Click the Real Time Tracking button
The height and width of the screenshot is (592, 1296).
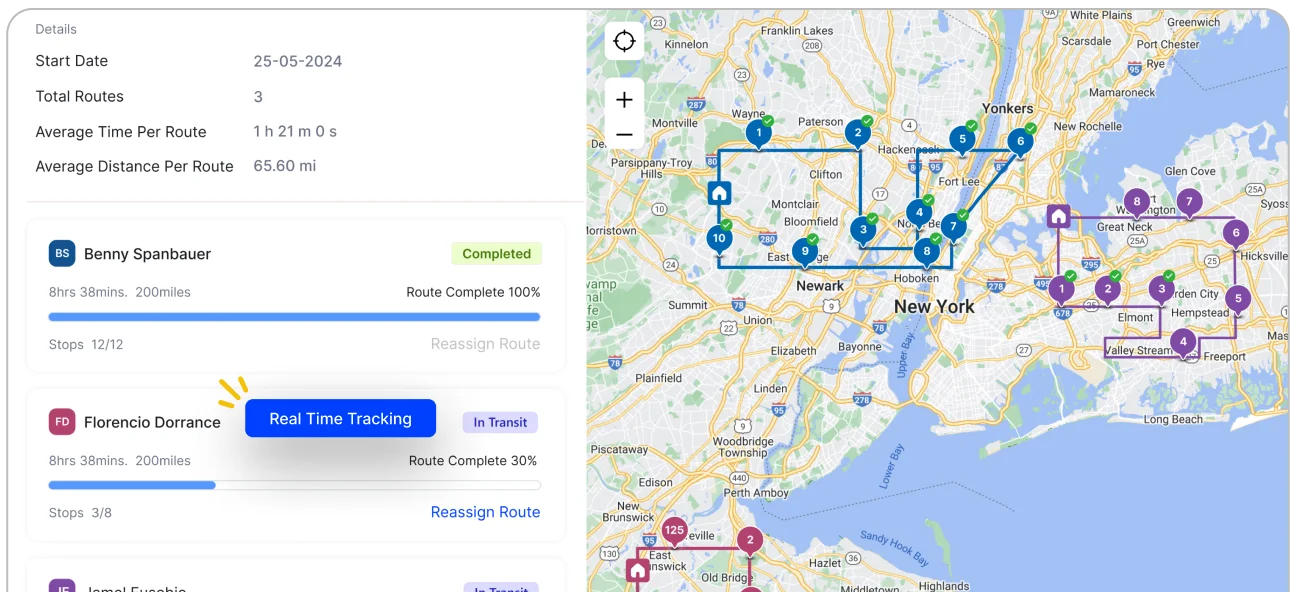tap(340, 419)
